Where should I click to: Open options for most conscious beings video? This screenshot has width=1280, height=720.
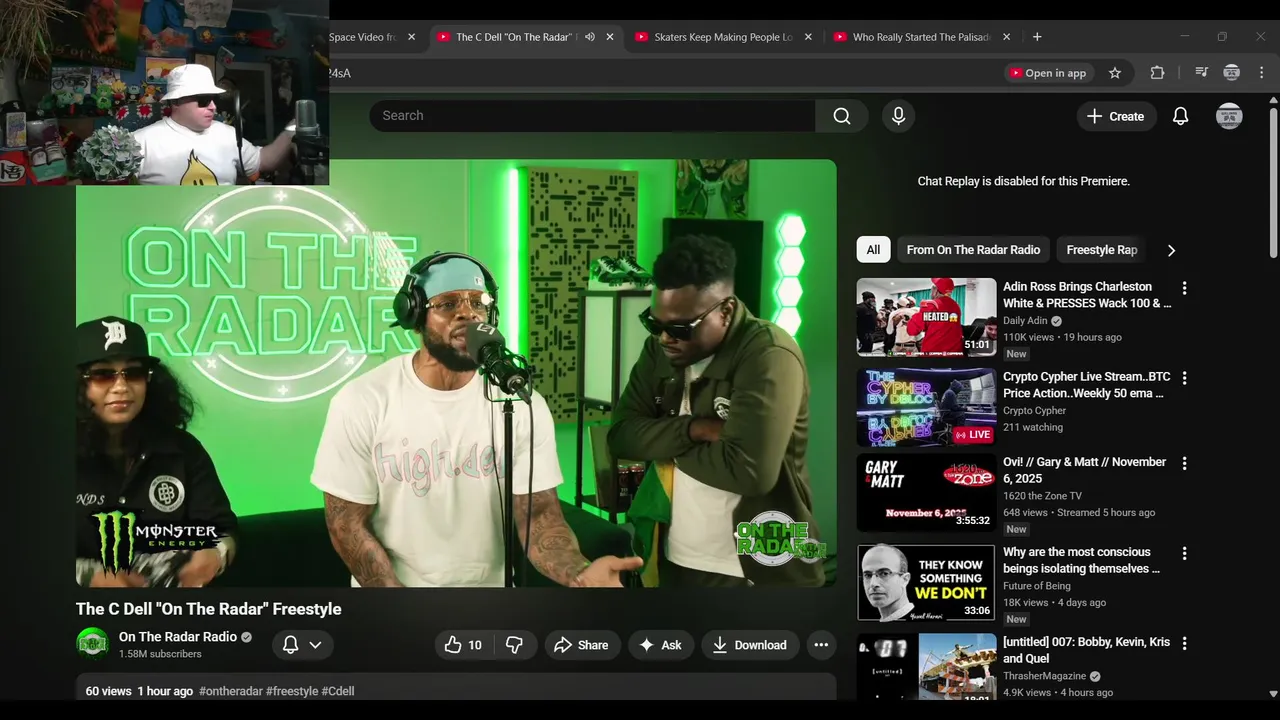1184,553
